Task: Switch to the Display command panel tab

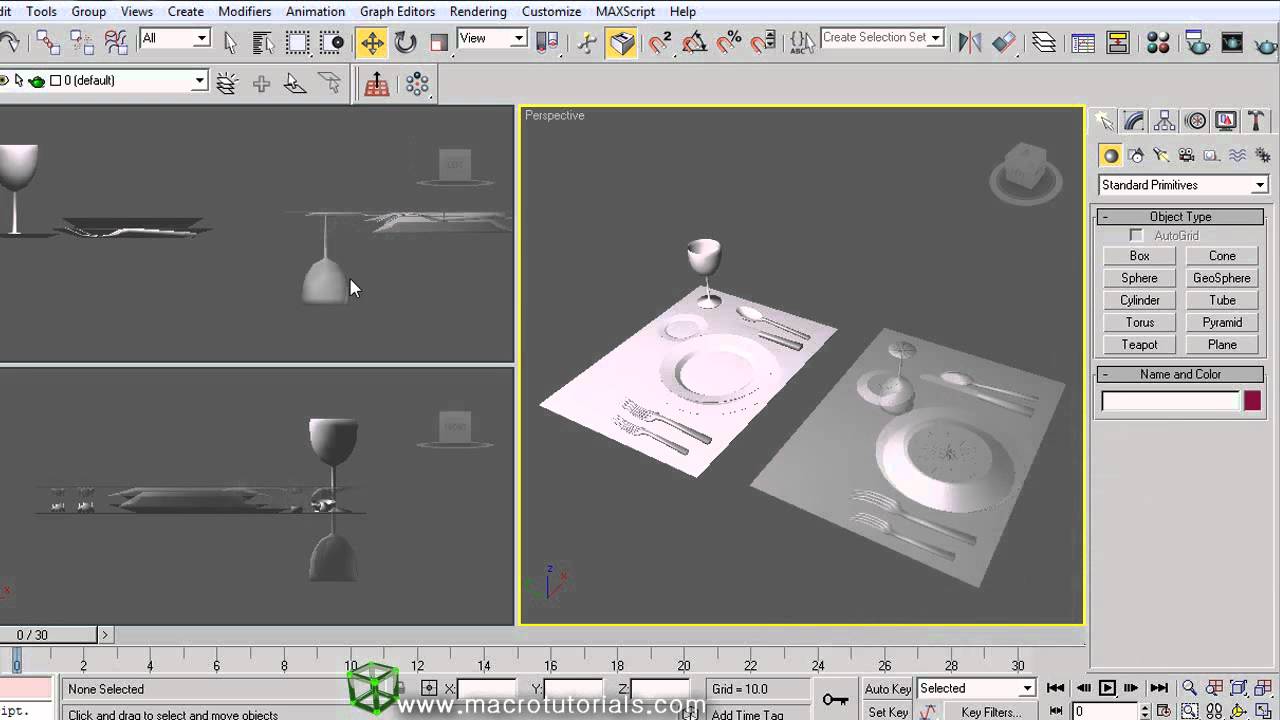Action: (1226, 121)
